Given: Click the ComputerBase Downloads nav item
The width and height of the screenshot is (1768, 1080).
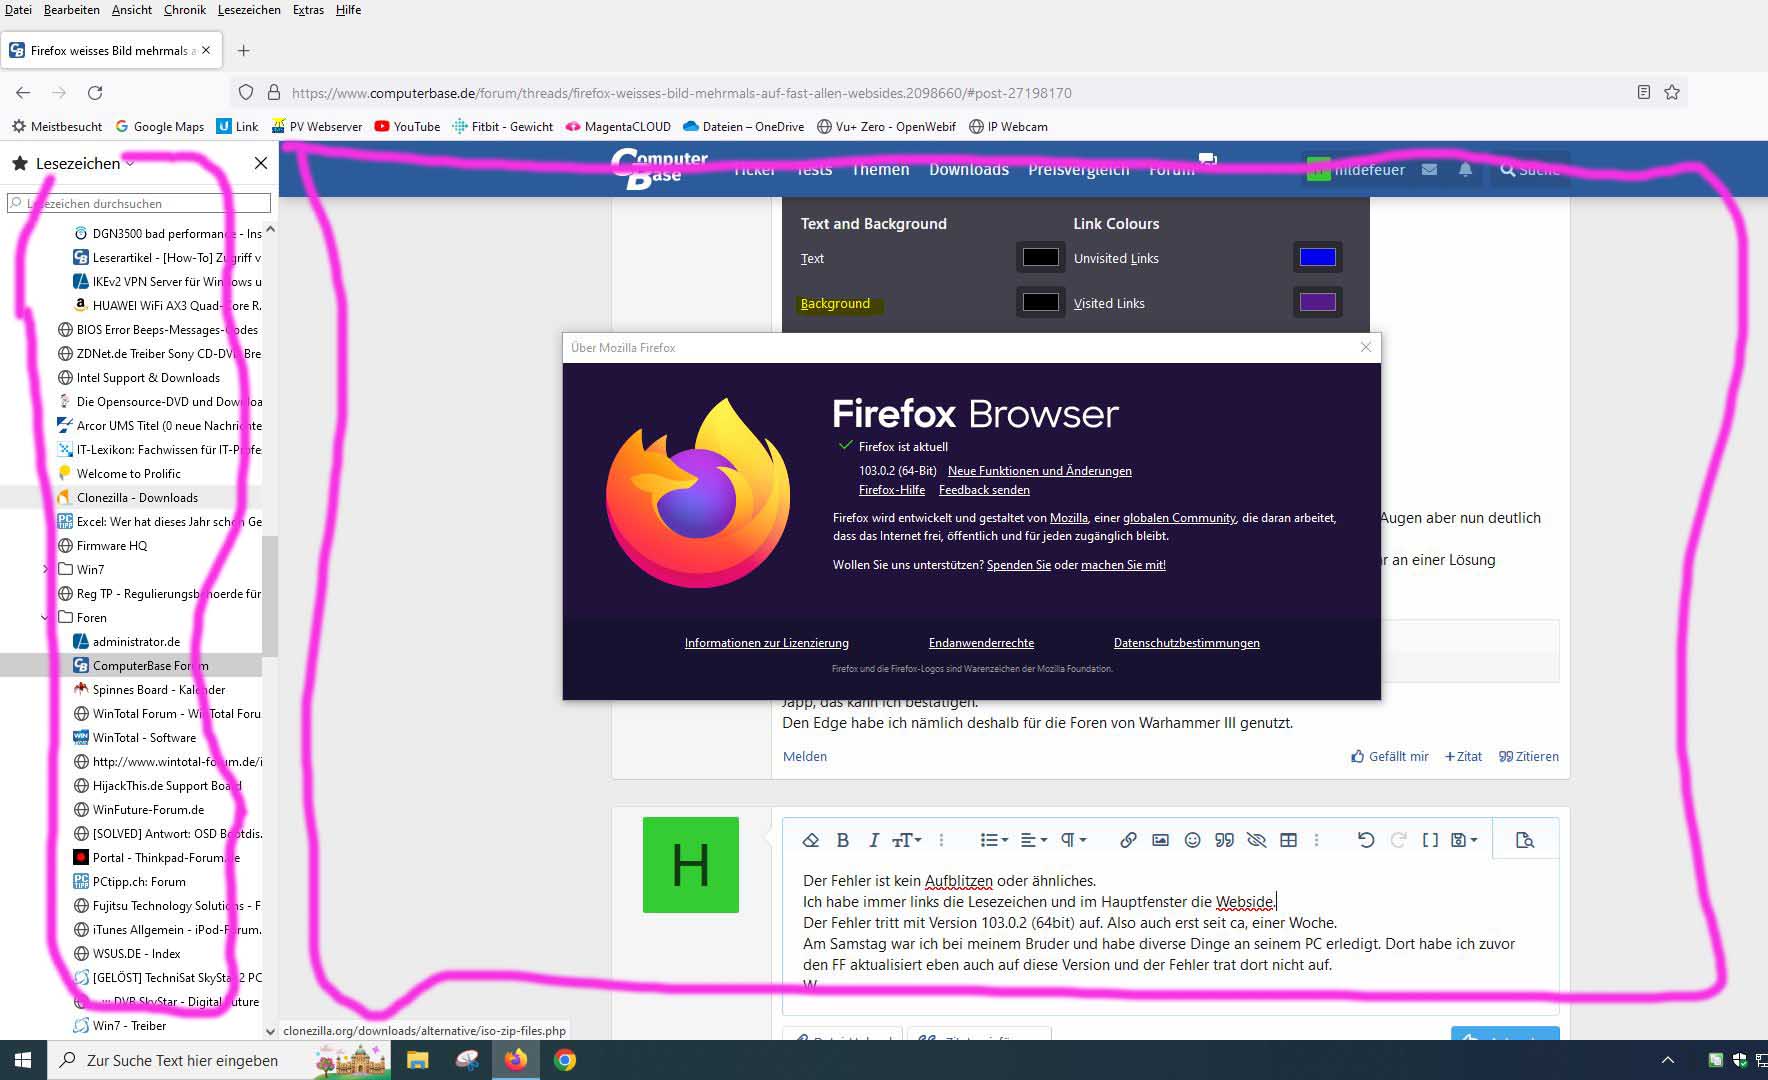Looking at the screenshot, I should click(969, 170).
